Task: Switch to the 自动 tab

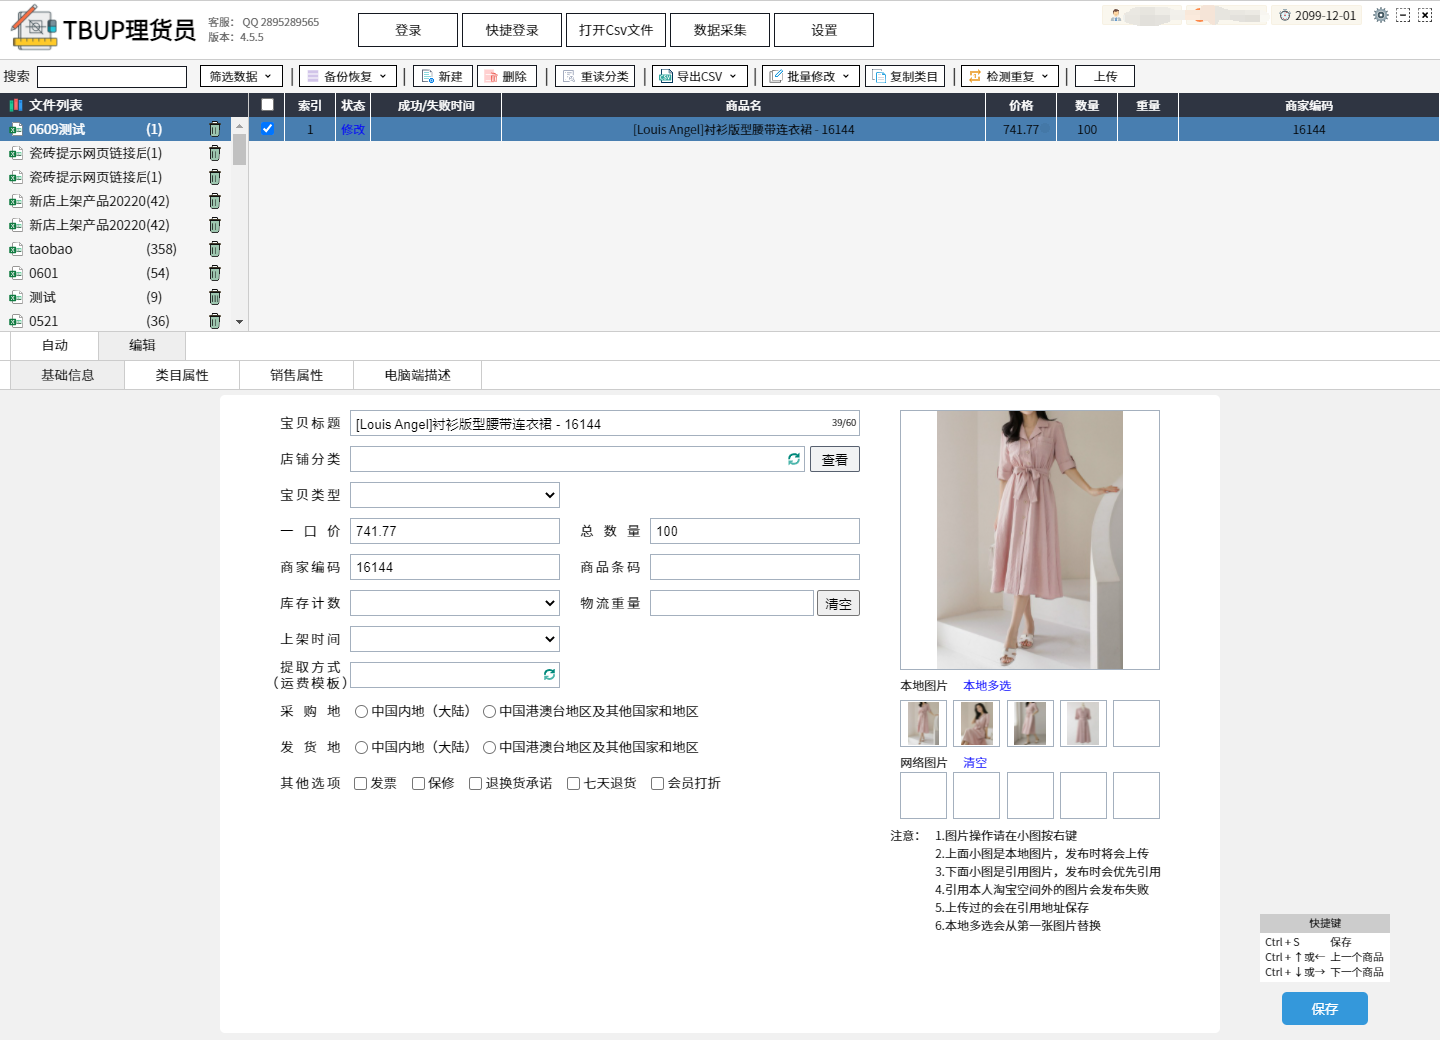Action: pyautogui.click(x=55, y=345)
